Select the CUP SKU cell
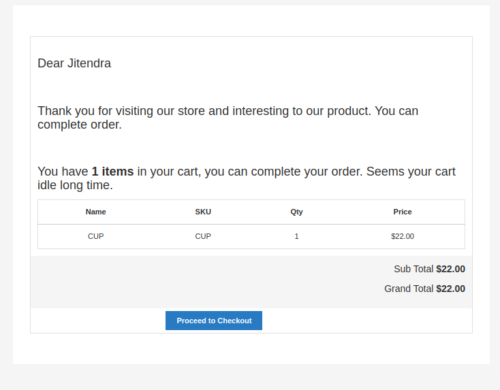The height and width of the screenshot is (390, 500). (x=203, y=236)
